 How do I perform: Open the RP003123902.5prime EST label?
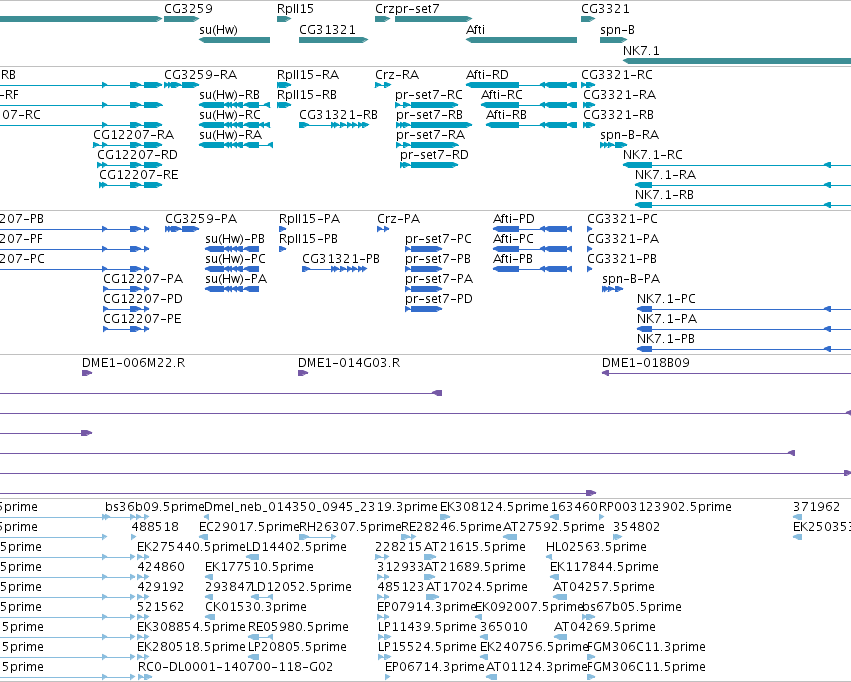click(665, 507)
